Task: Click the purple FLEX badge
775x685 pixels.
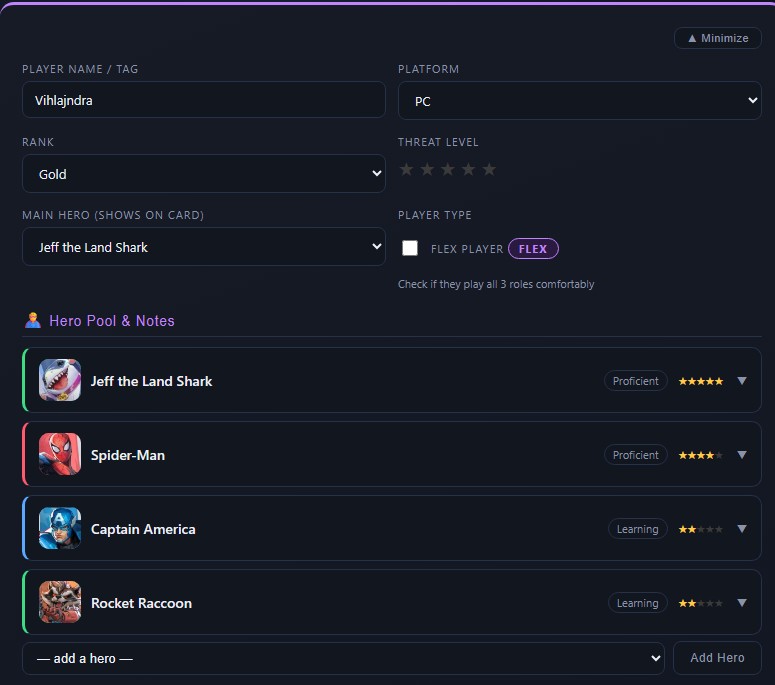Action: pos(533,249)
